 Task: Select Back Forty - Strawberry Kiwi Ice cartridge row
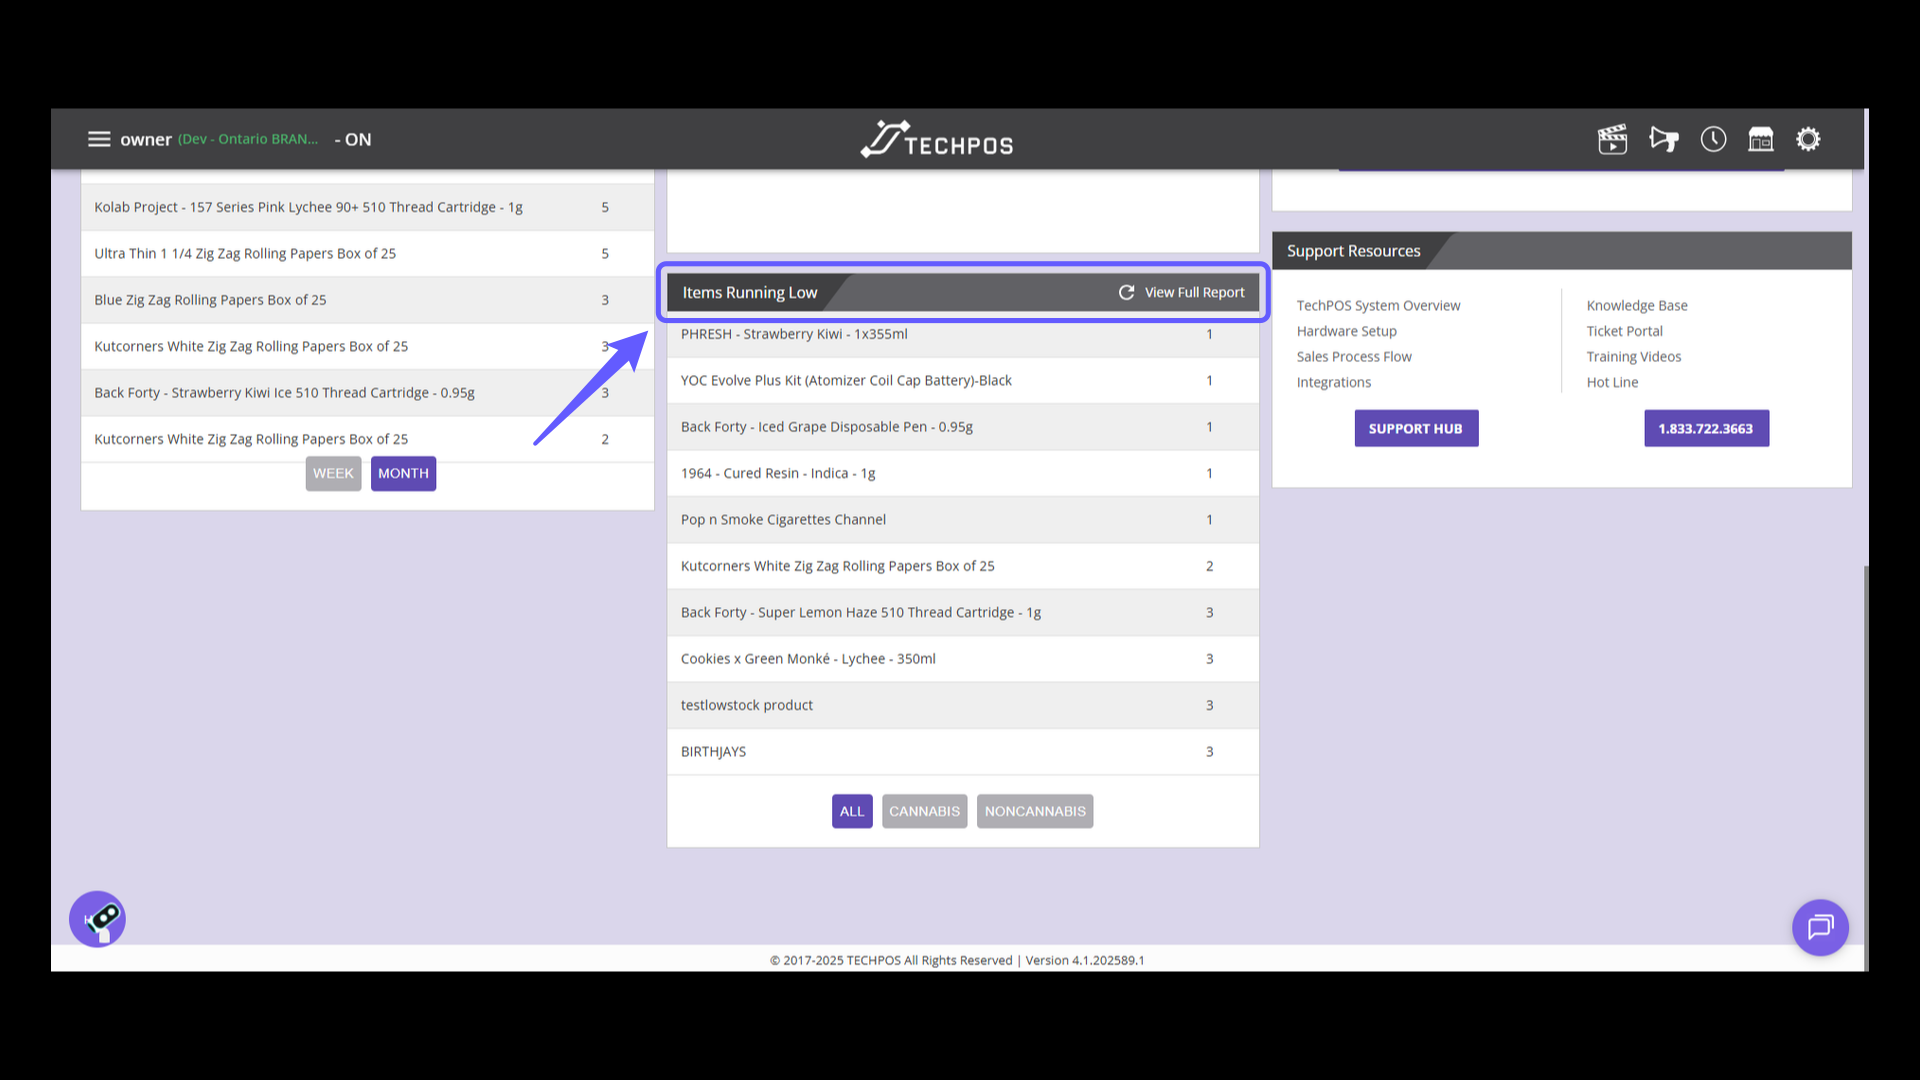tap(367, 393)
